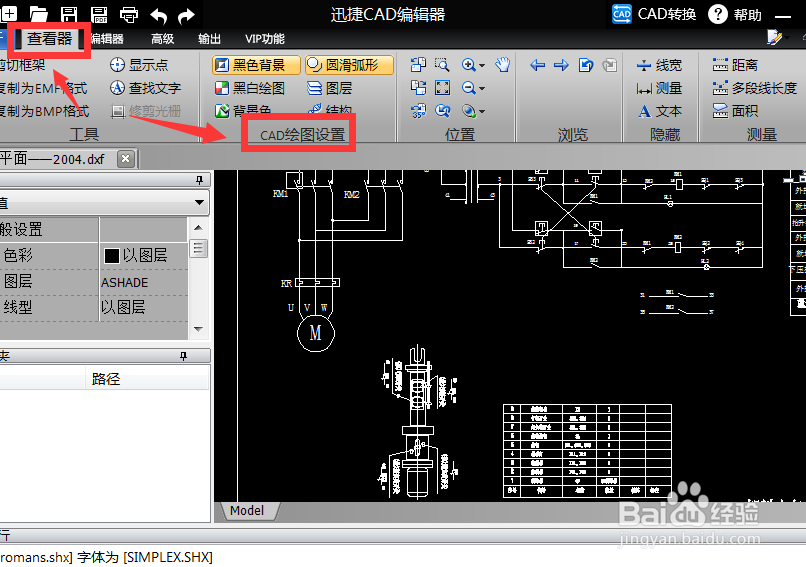Undo the last action

(x=159, y=16)
